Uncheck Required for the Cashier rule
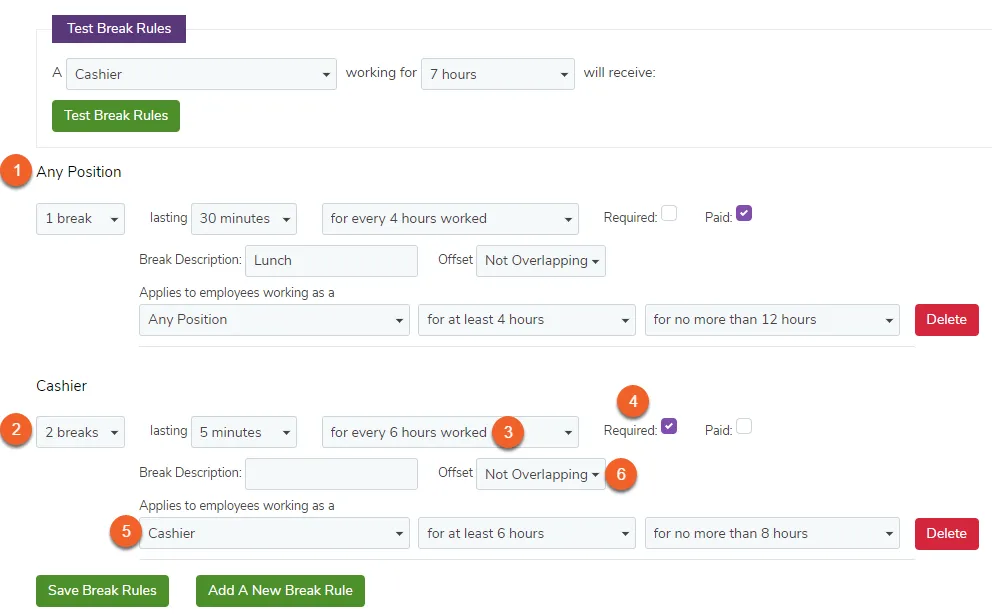 click(669, 426)
